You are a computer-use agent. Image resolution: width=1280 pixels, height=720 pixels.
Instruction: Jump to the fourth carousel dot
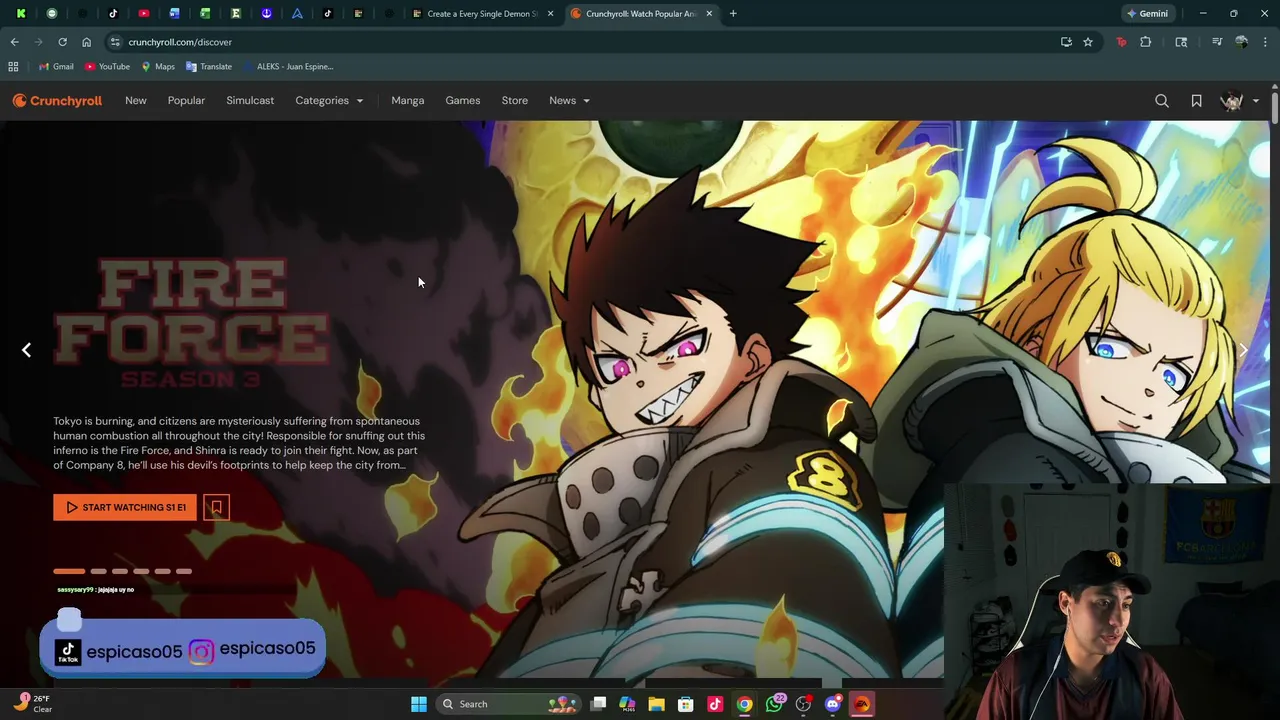point(141,571)
